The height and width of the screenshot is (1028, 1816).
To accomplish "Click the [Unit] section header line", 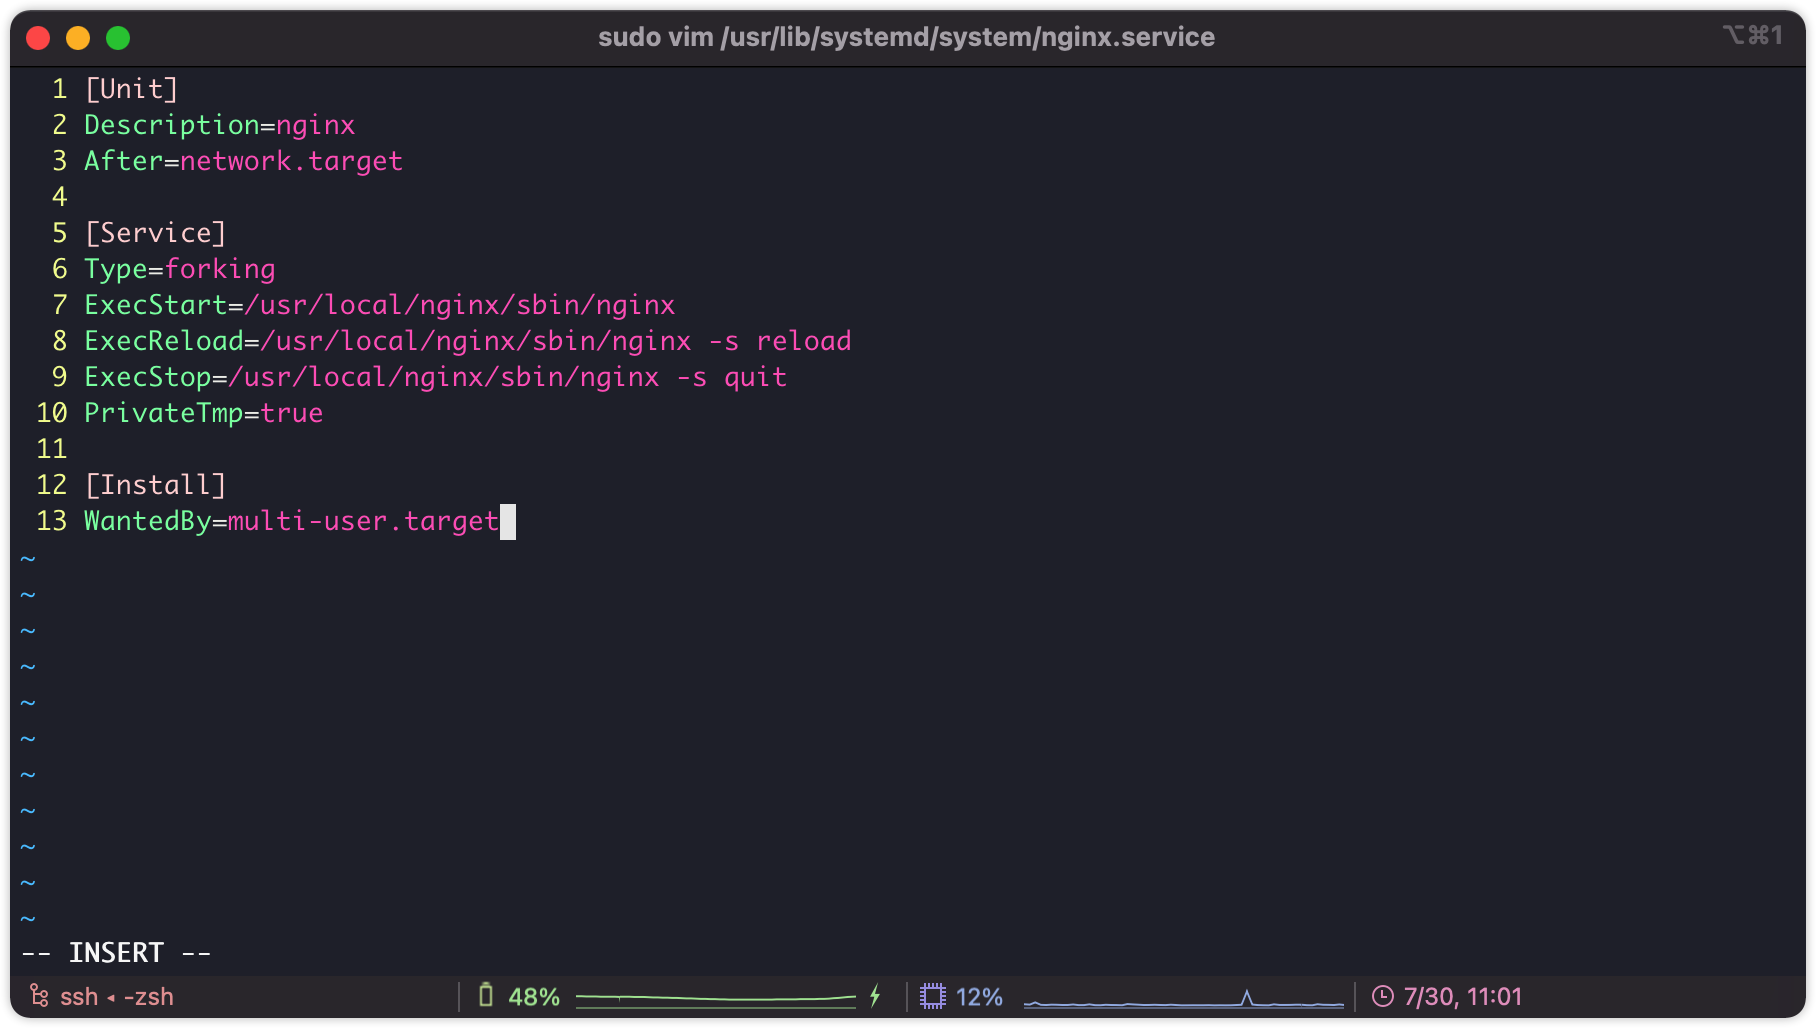I will pyautogui.click(x=131, y=89).
